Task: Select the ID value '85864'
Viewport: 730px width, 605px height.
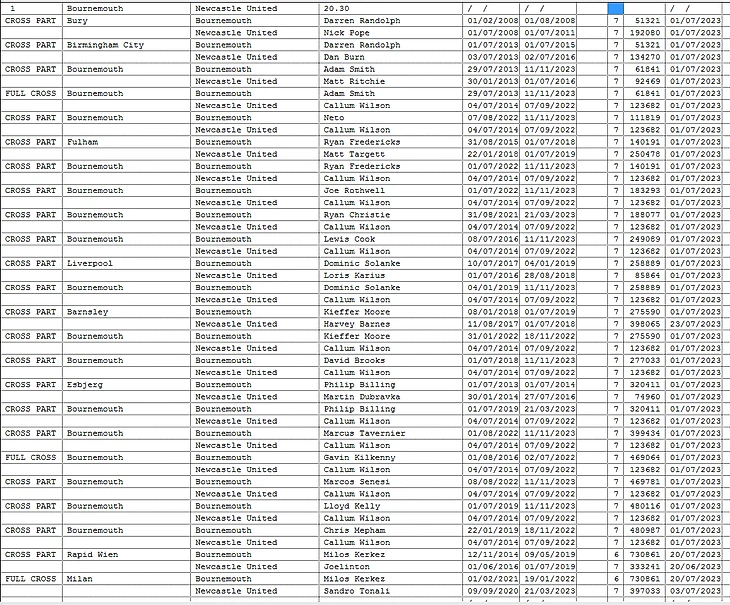Action: (645, 275)
